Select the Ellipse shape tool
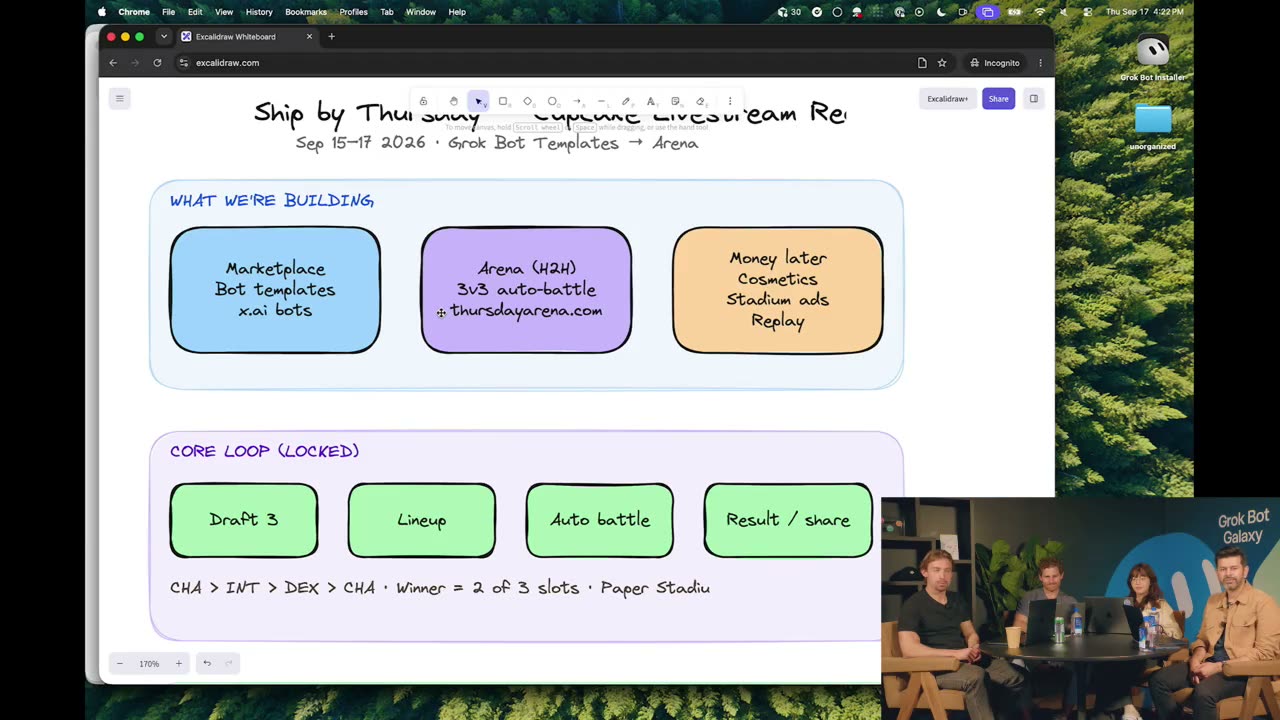Viewport: 1280px width, 720px height. point(552,101)
